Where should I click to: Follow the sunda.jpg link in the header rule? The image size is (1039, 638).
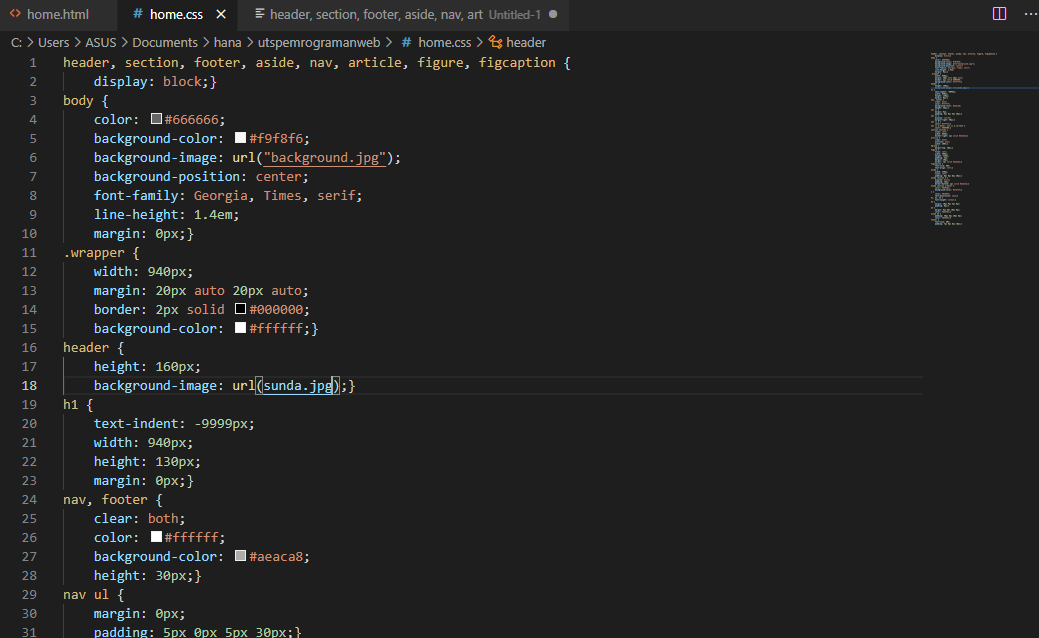coord(298,386)
